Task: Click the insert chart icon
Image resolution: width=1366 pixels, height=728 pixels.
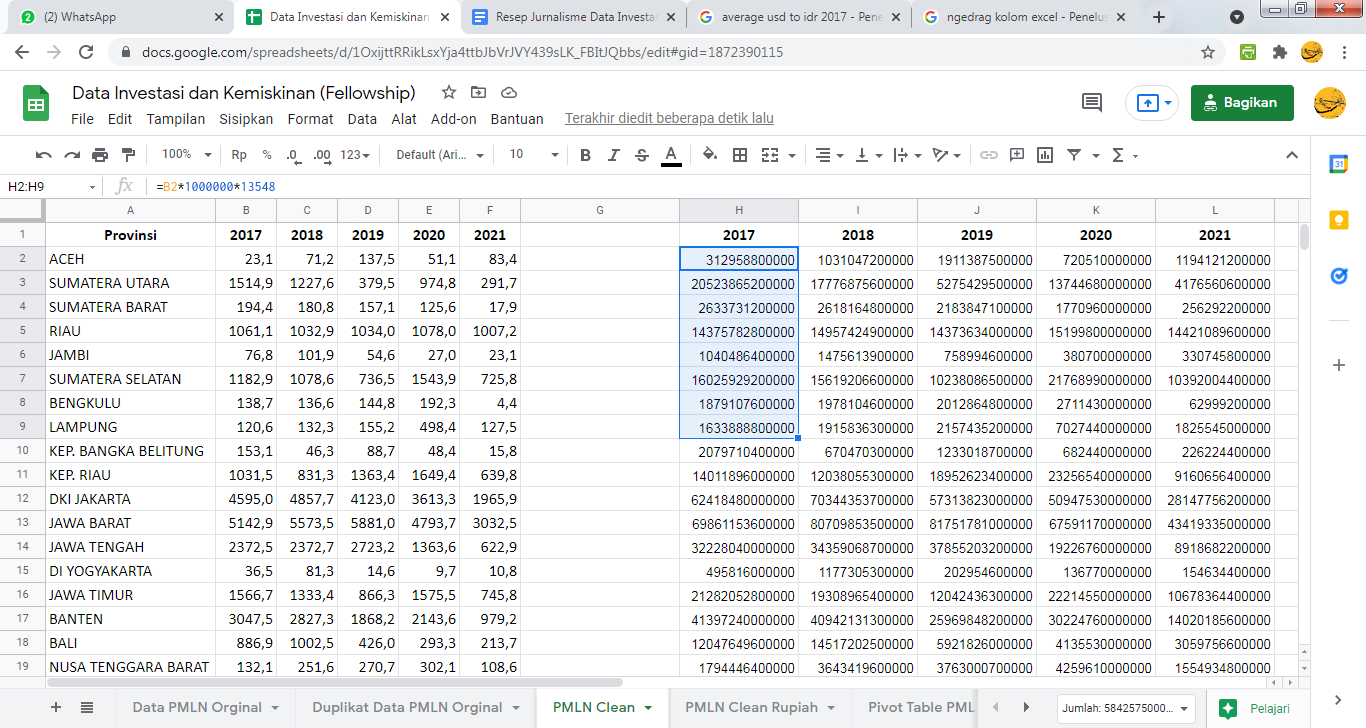Action: tap(1045, 155)
